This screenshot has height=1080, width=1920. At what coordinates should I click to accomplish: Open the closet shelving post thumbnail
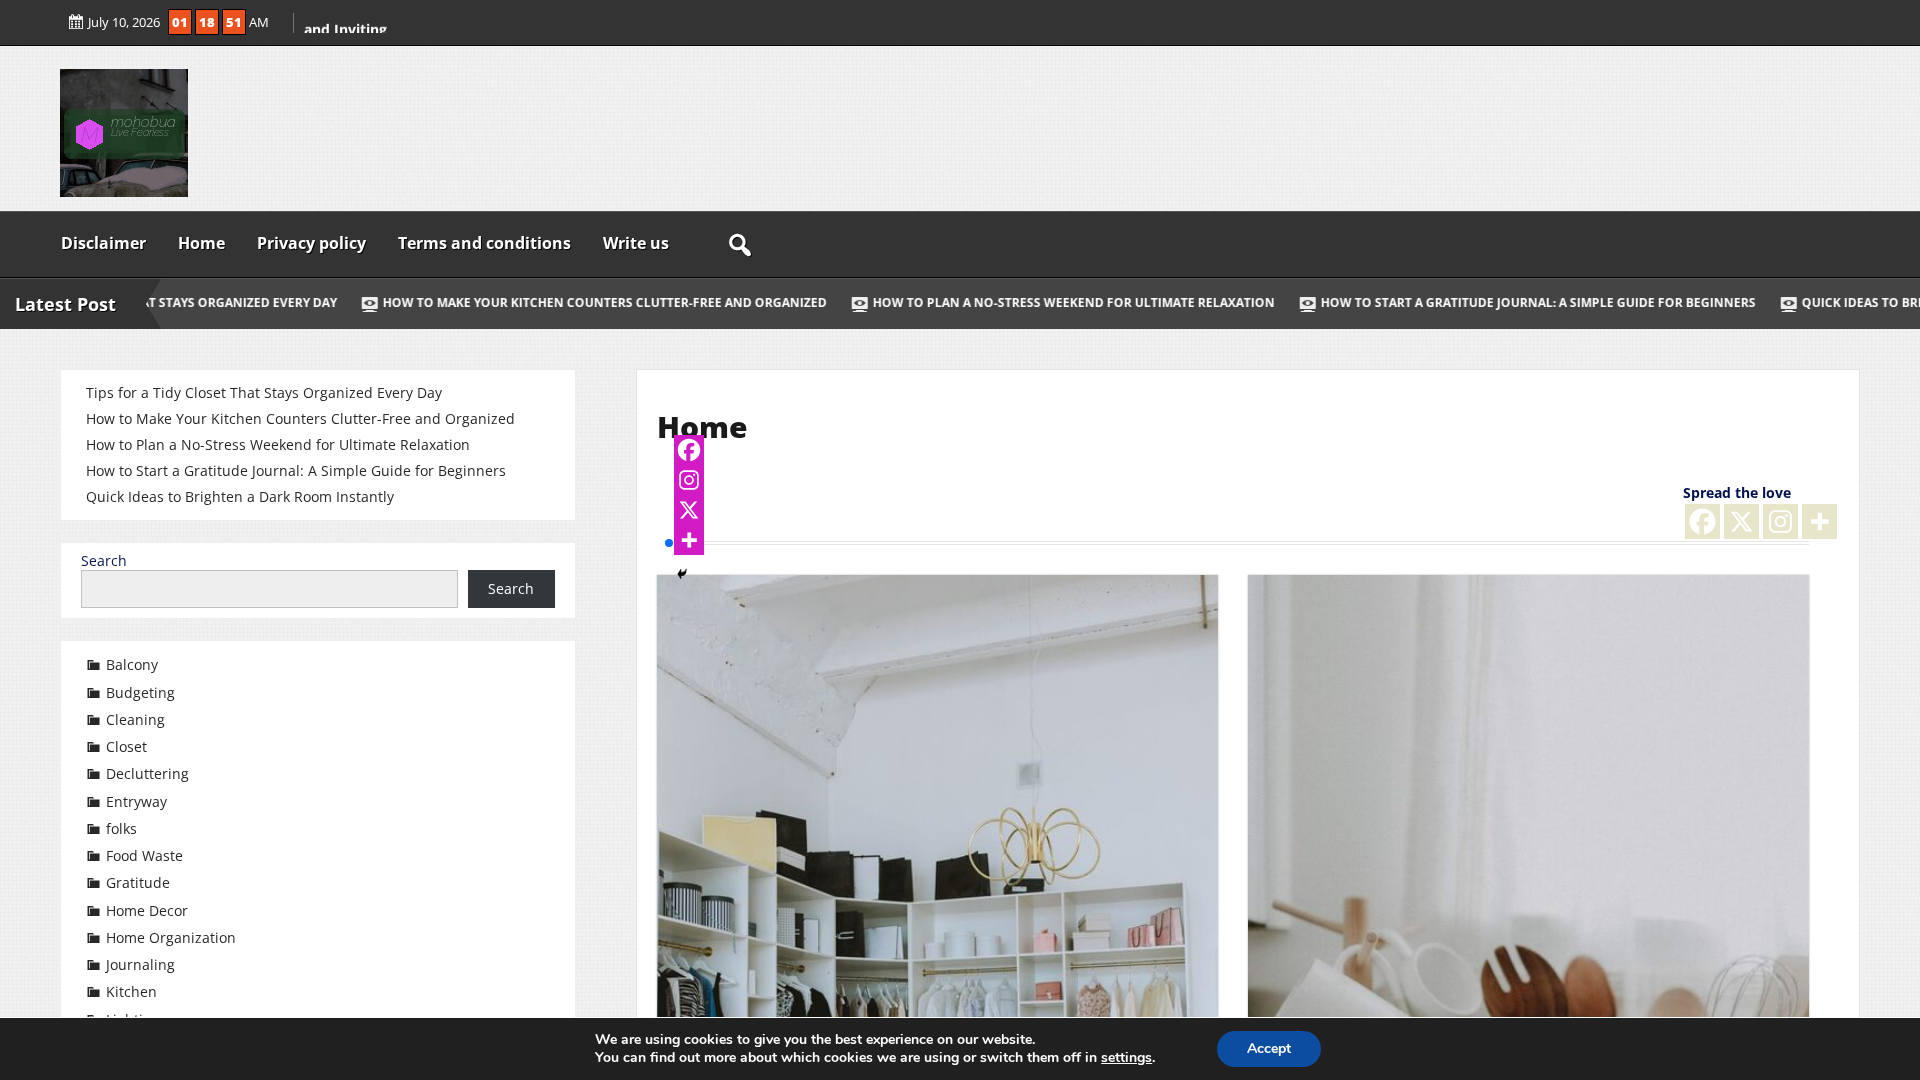(x=937, y=796)
